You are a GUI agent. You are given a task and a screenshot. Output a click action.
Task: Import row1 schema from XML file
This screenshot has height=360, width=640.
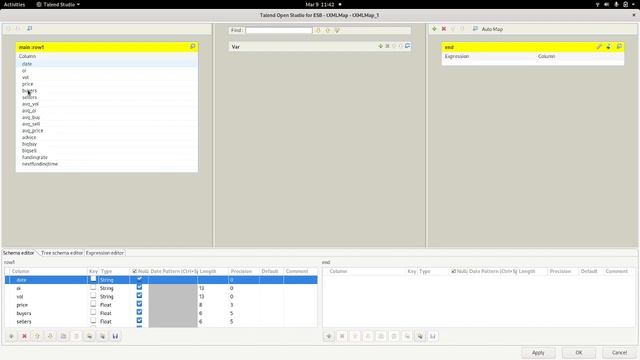point(89,336)
